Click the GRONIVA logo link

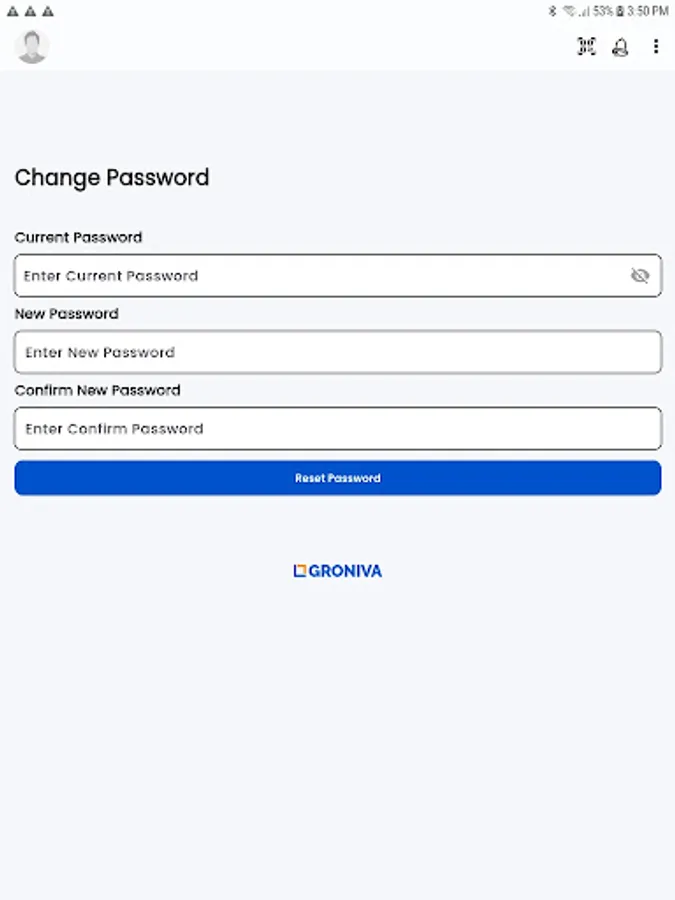(x=337, y=571)
